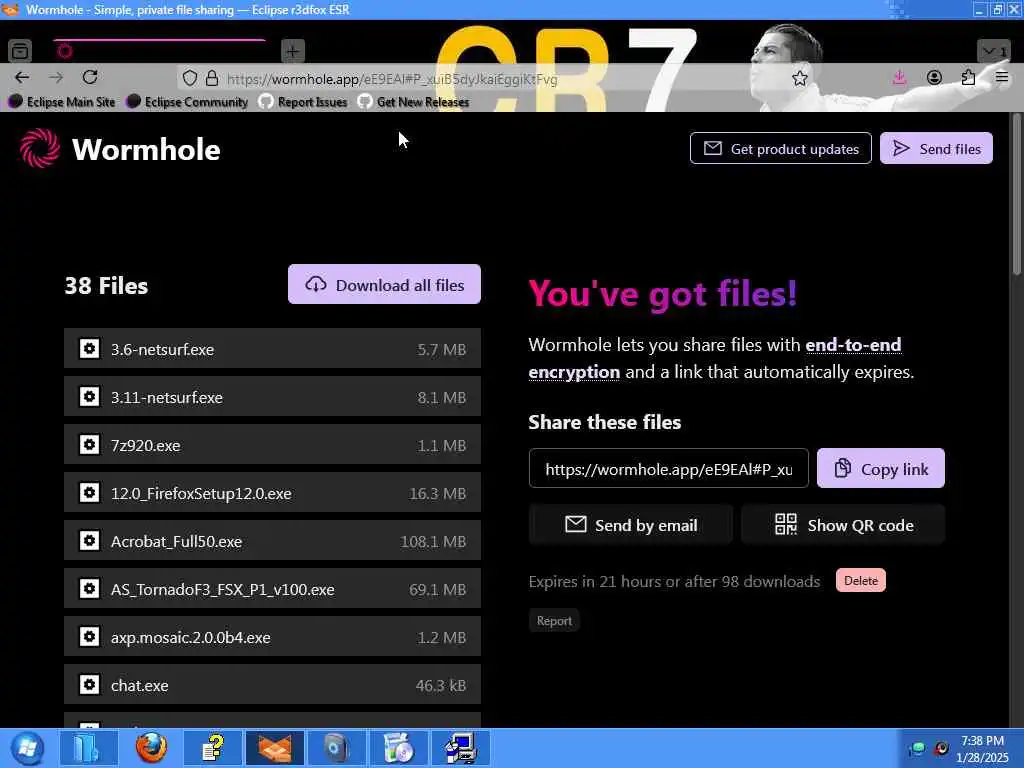This screenshot has height=768, width=1024.
Task: Click the Report button
Action: [x=554, y=620]
